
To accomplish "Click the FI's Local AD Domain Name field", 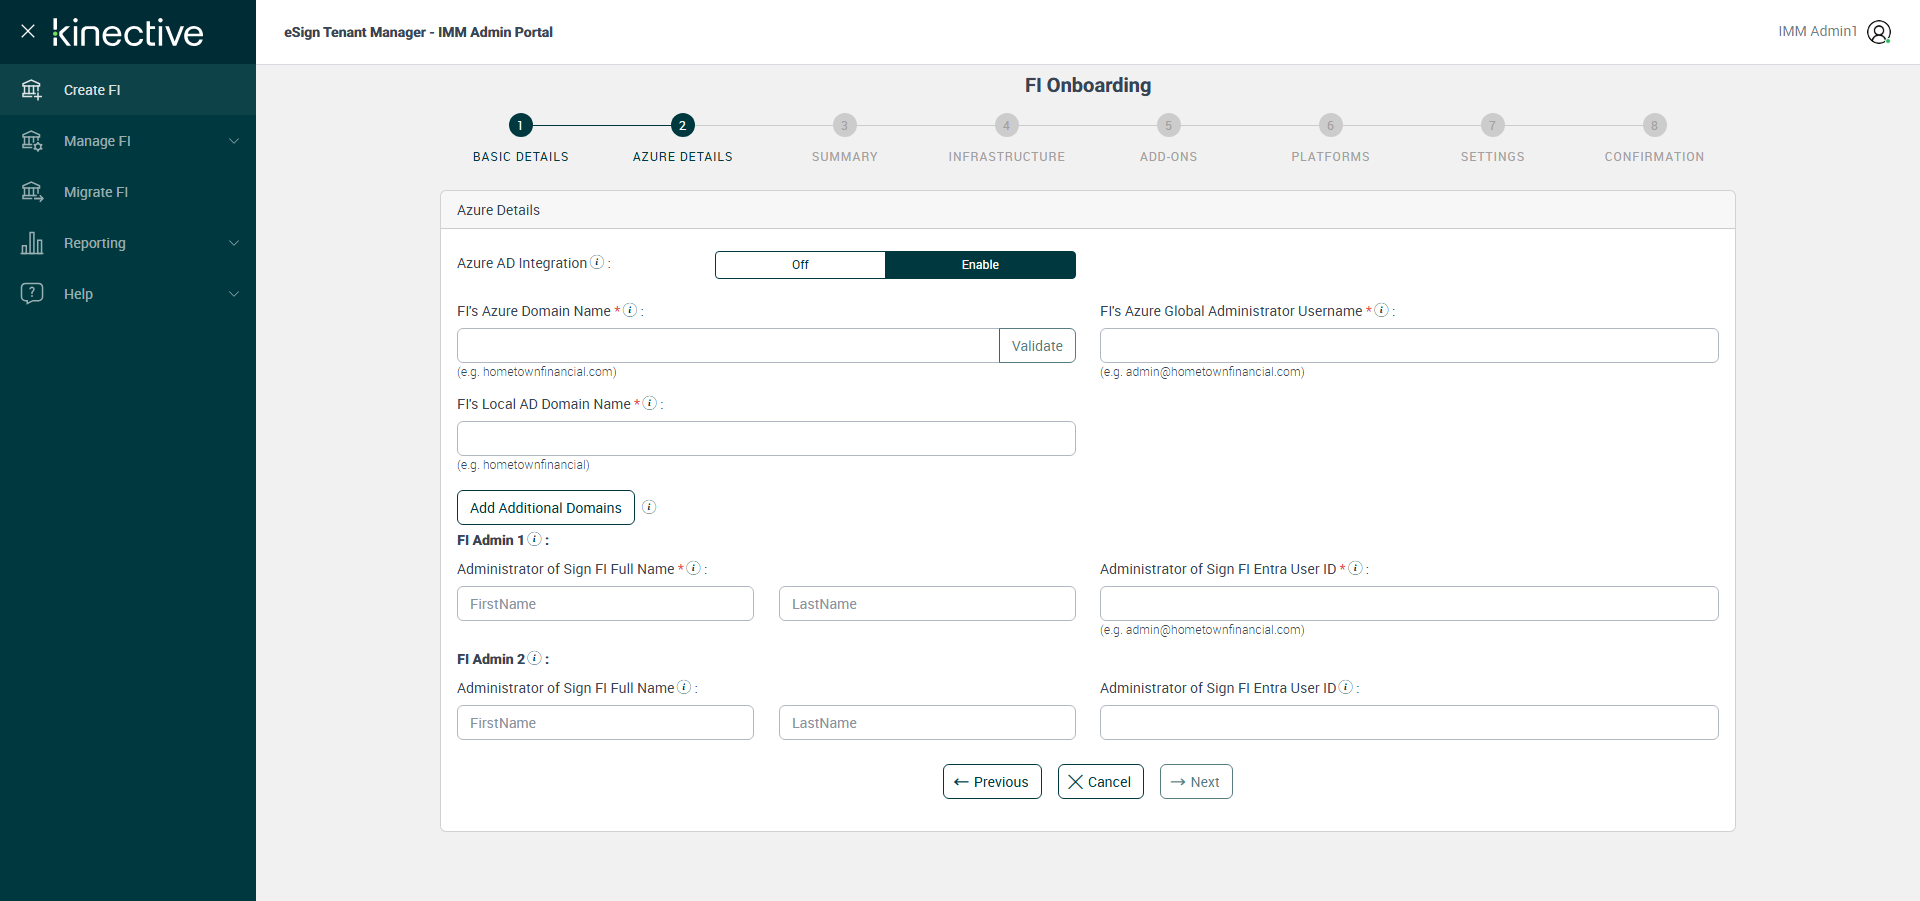I will click(x=766, y=439).
